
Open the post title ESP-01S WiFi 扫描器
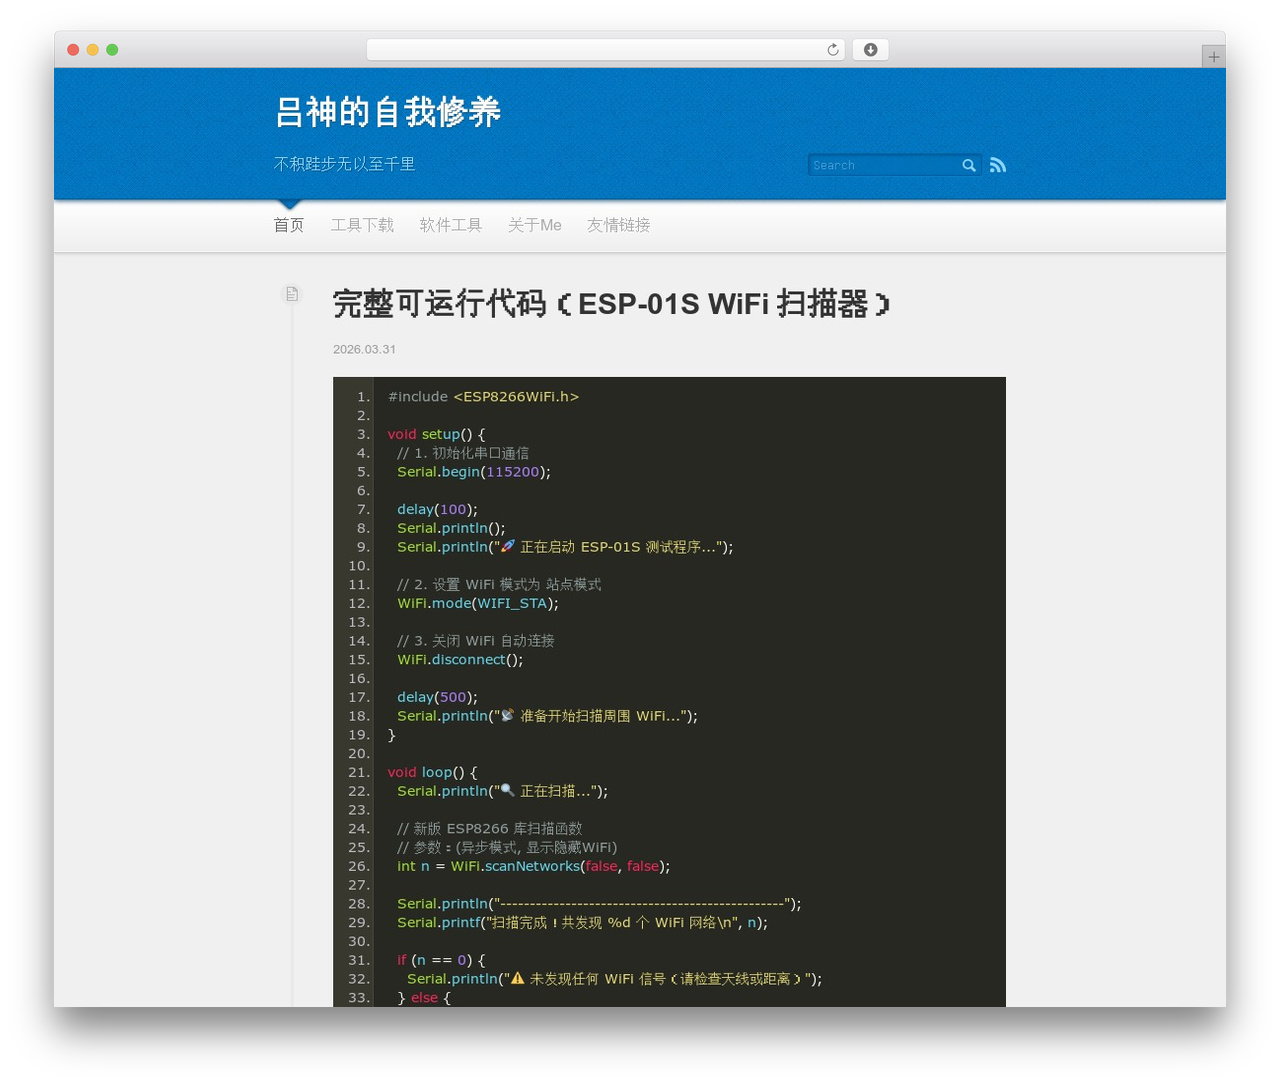611,303
